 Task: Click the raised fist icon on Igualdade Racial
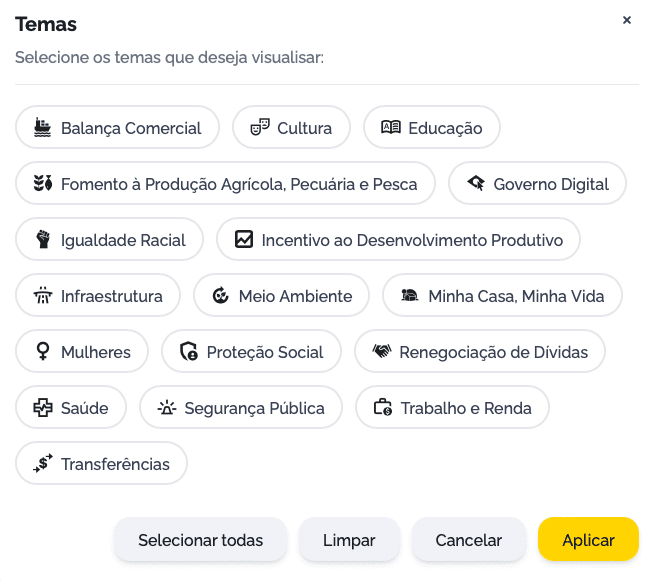pos(42,240)
